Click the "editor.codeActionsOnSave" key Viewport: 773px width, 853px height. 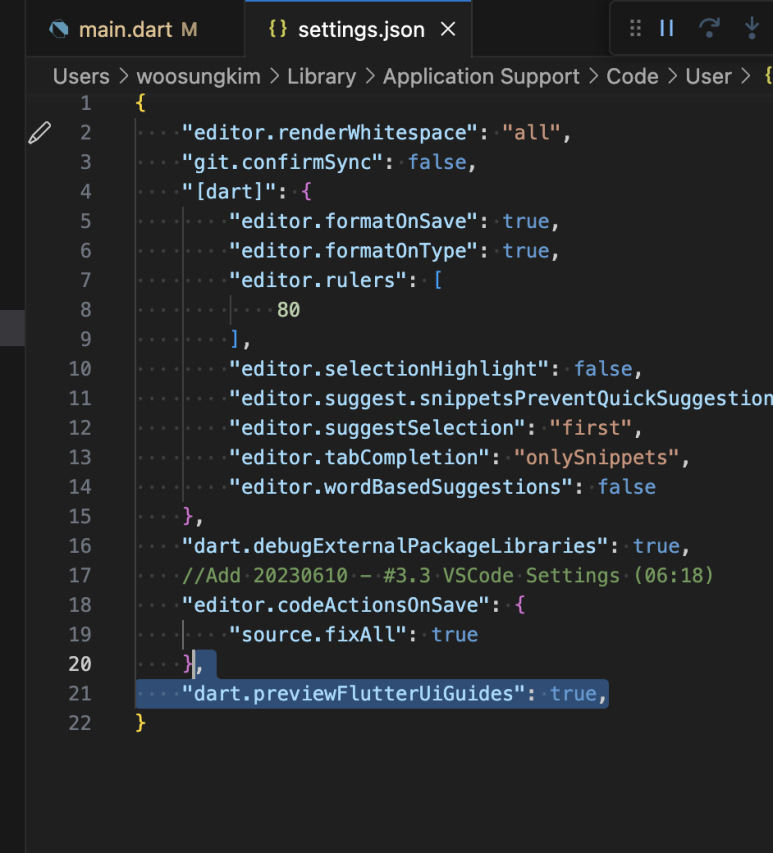pos(336,605)
